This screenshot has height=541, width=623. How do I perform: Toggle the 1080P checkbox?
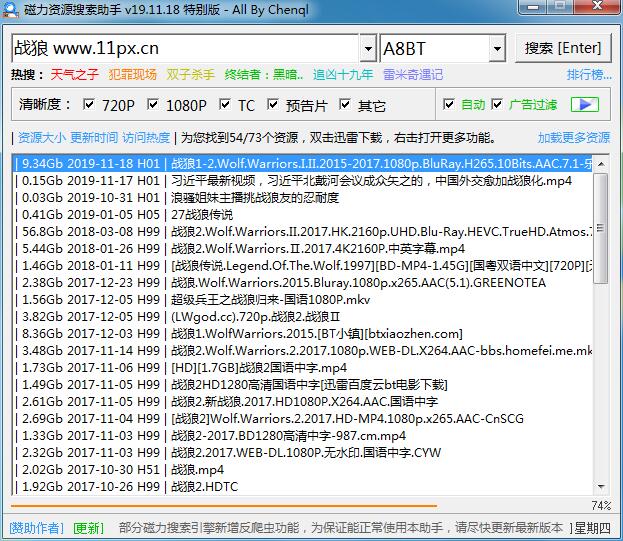[x=153, y=104]
